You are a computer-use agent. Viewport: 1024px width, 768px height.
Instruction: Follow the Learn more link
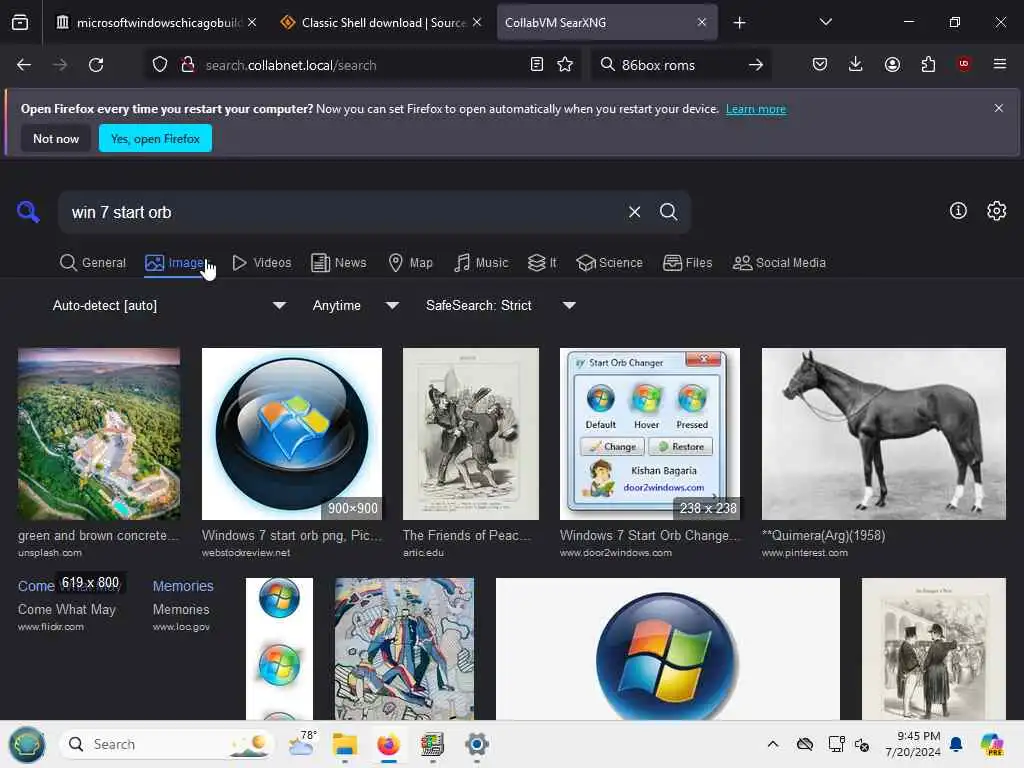point(756,109)
